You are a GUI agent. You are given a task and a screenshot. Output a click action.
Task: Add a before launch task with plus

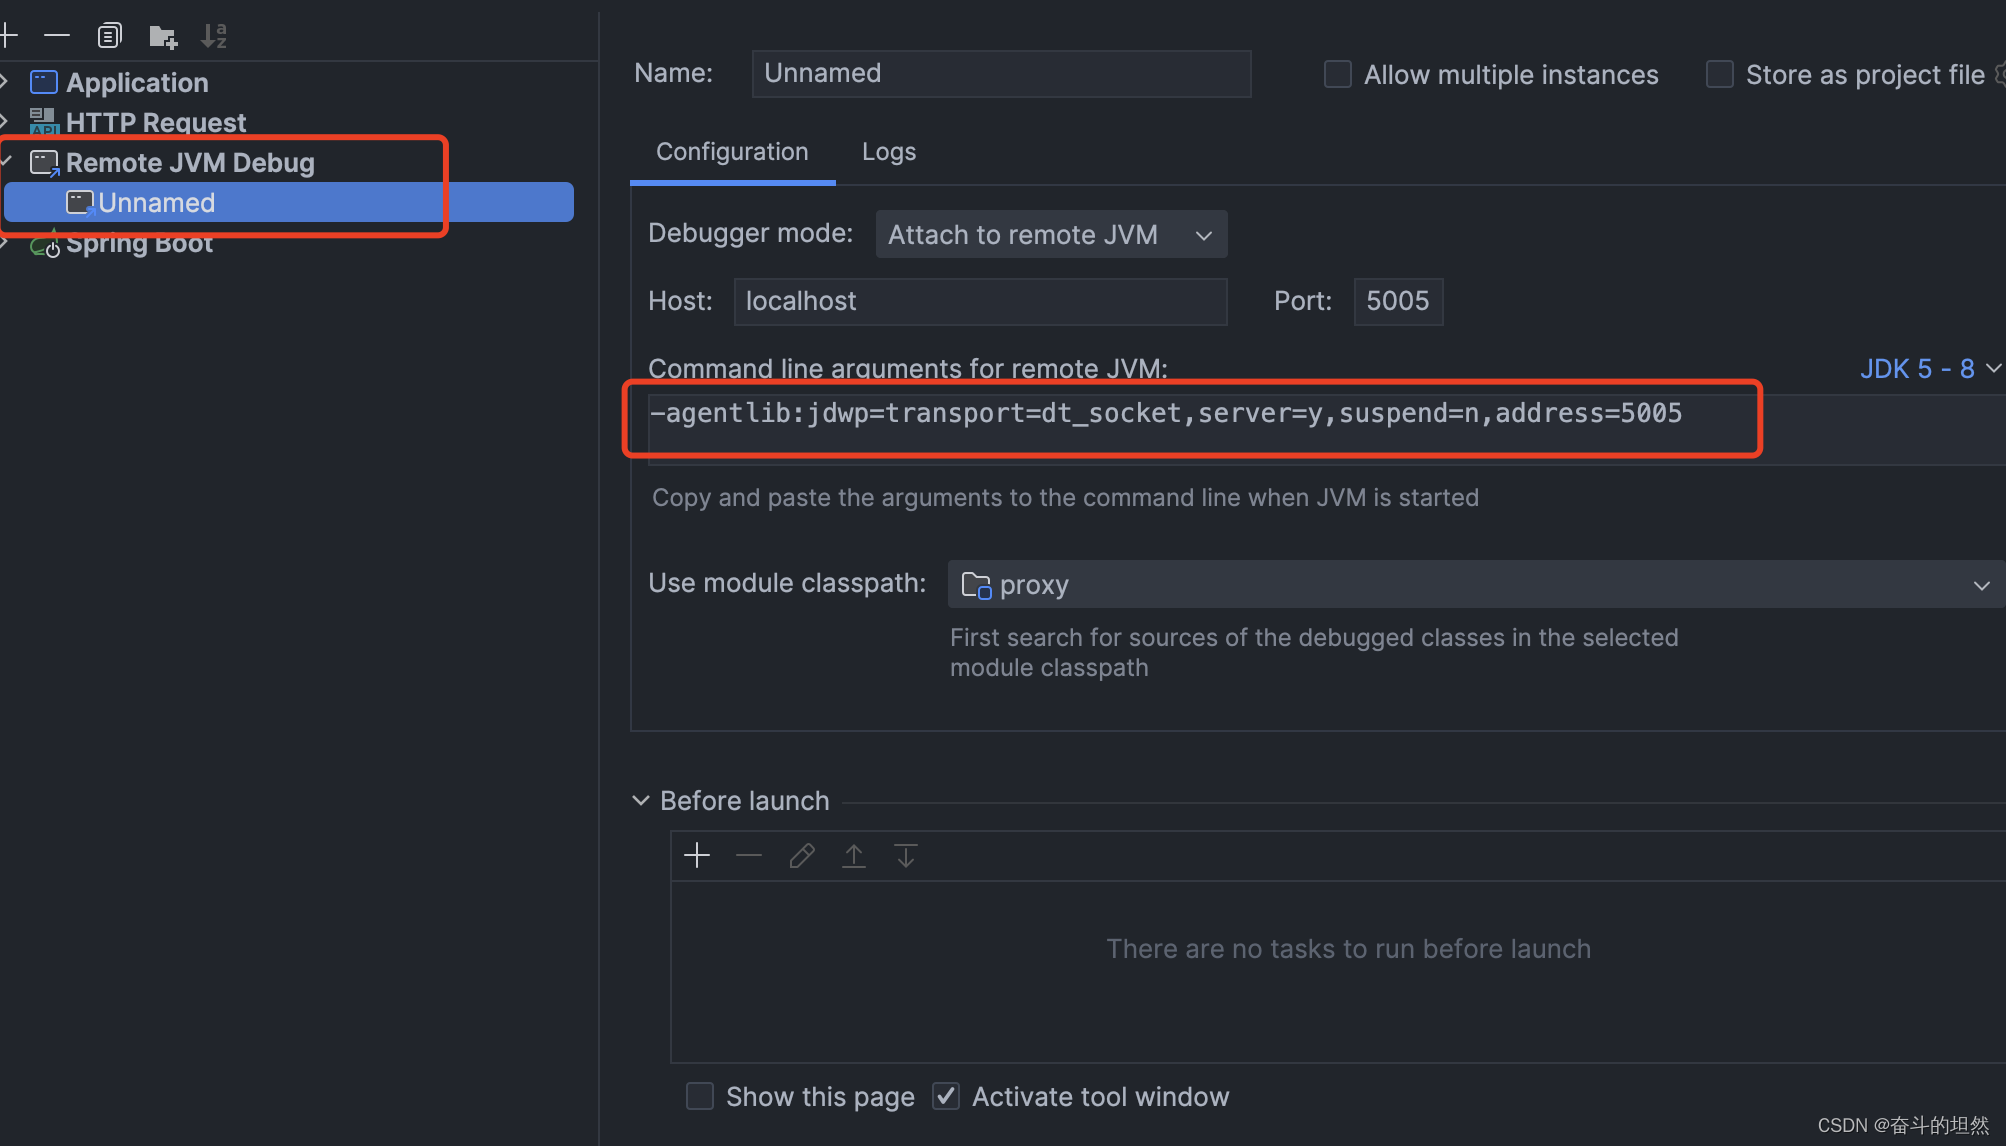coord(697,856)
